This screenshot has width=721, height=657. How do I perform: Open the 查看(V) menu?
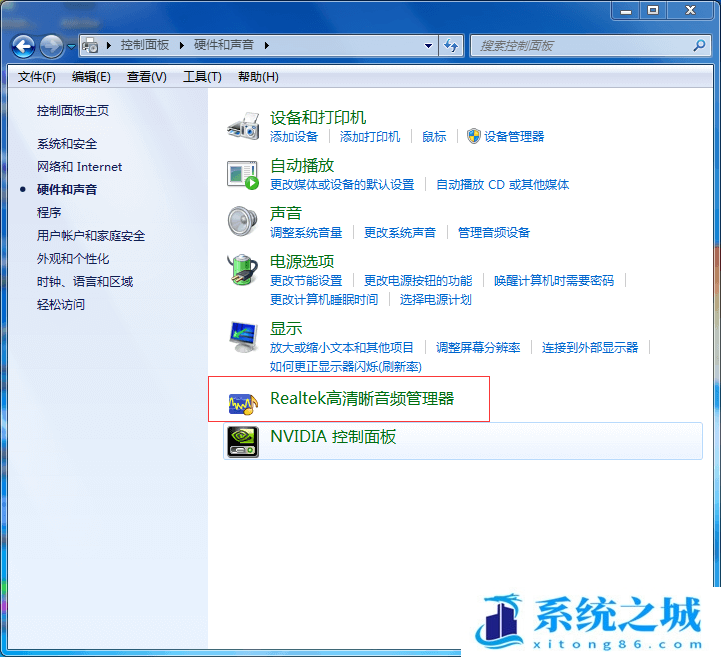(146, 77)
